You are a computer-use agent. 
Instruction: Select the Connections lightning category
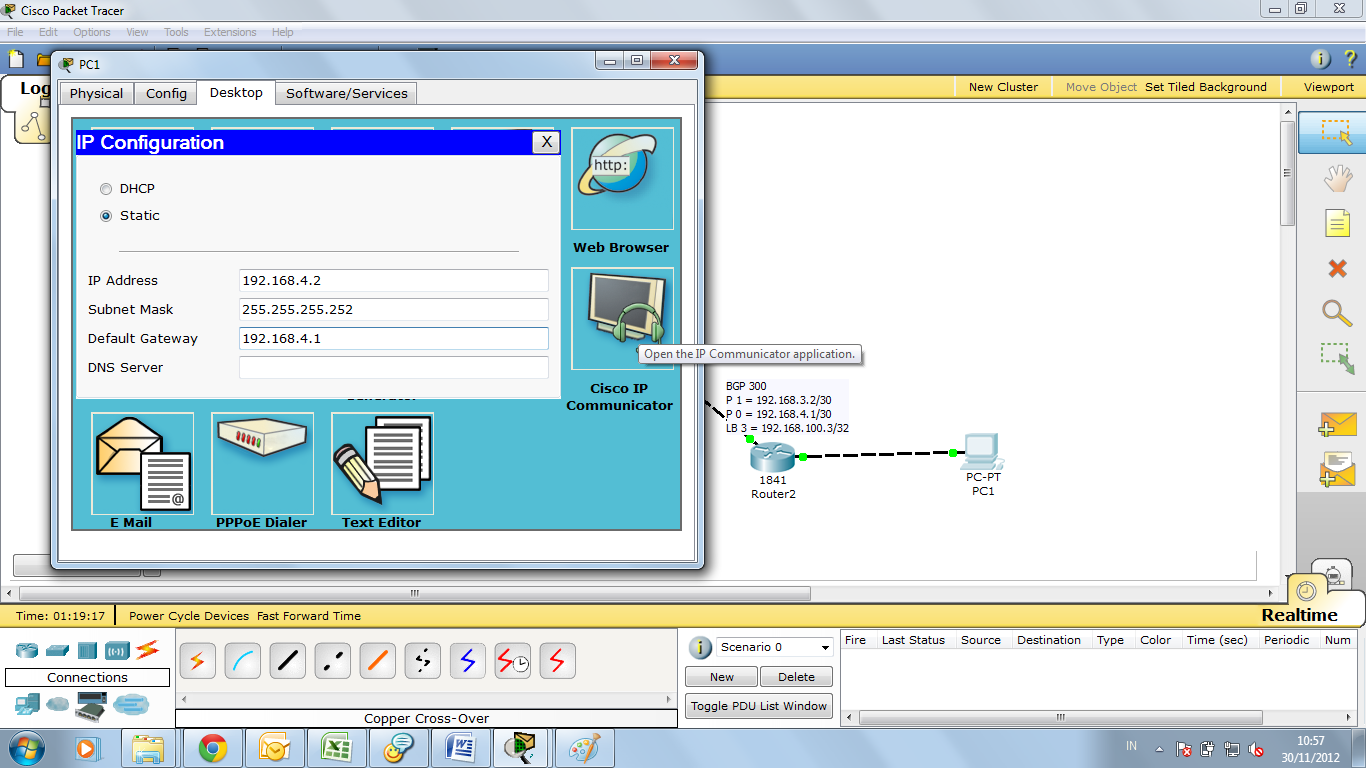pos(148,650)
